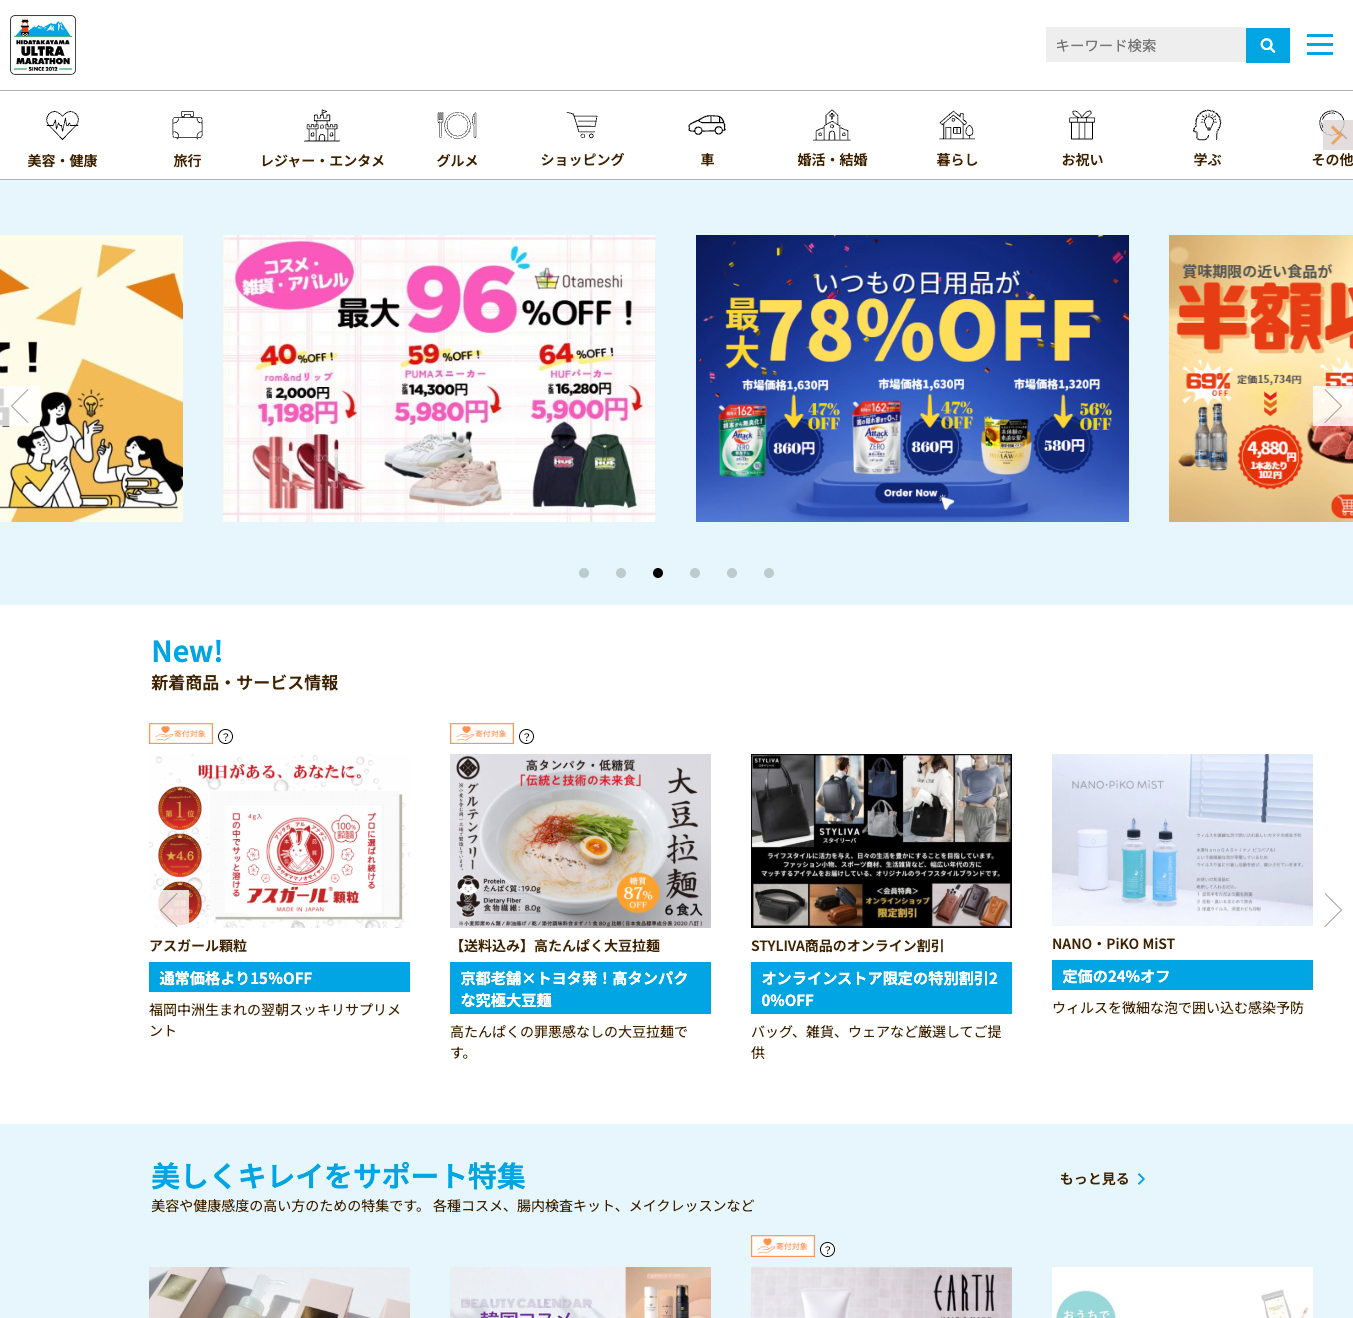Open 大豆拉麺 product image
Image resolution: width=1353 pixels, height=1318 pixels.
[x=580, y=841]
